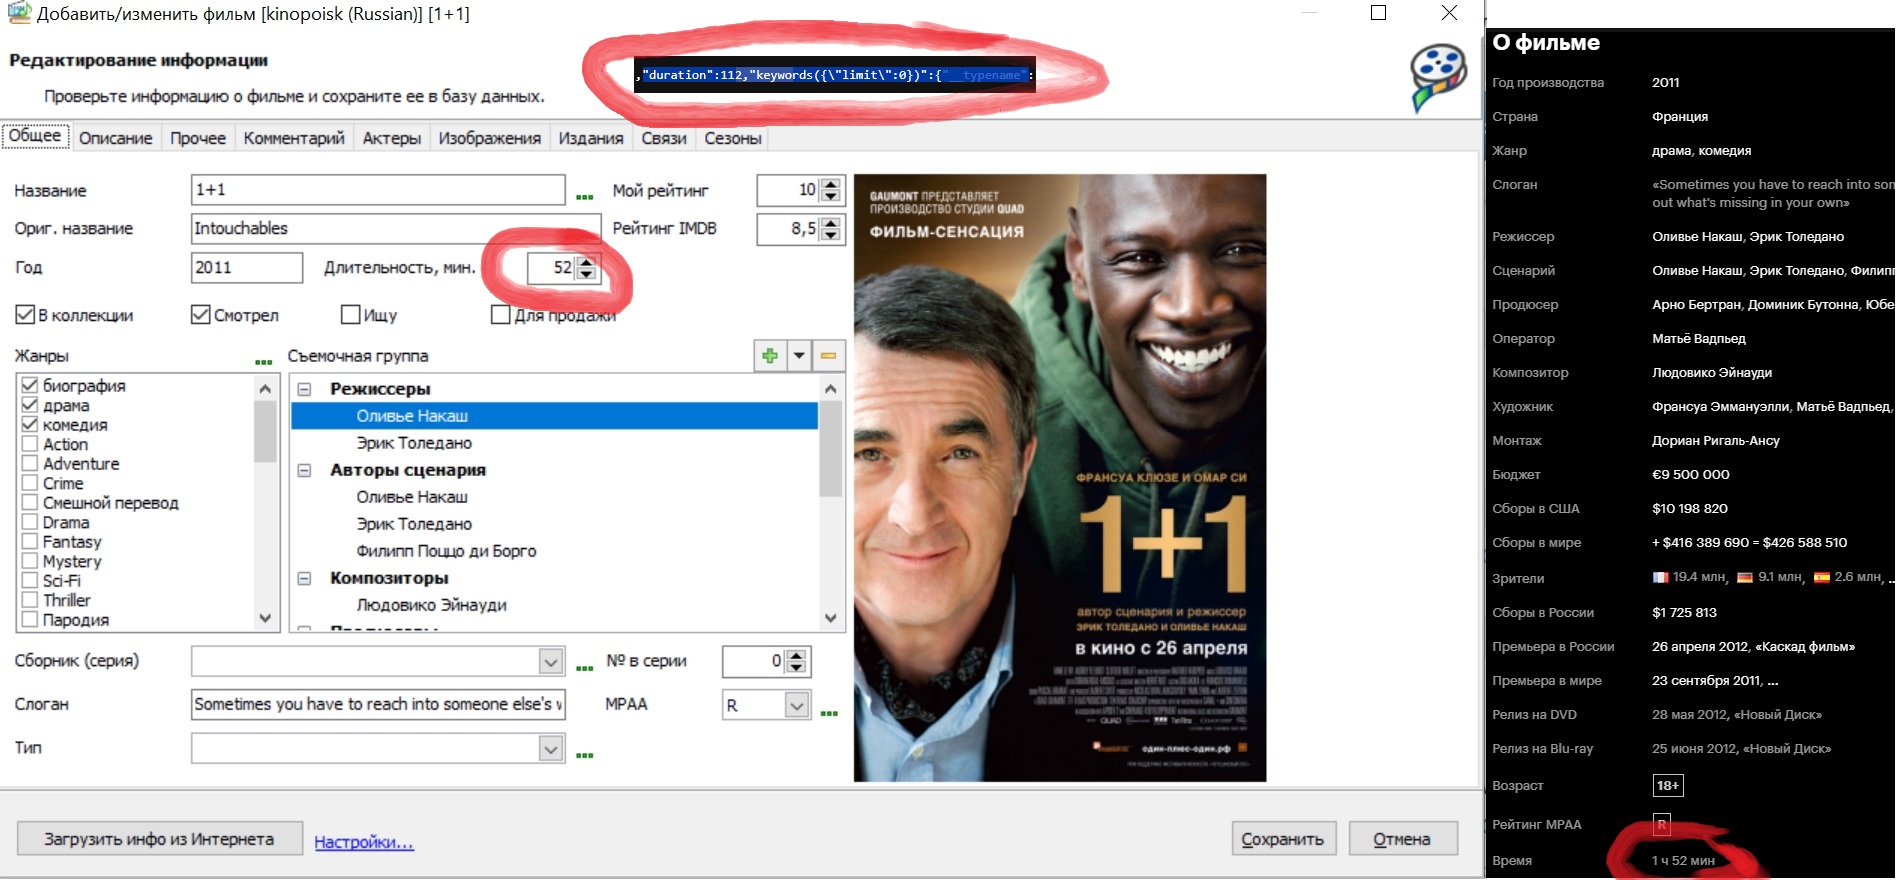Uncheck the комедия genre
The width and height of the screenshot is (1898, 880).
click(30, 424)
